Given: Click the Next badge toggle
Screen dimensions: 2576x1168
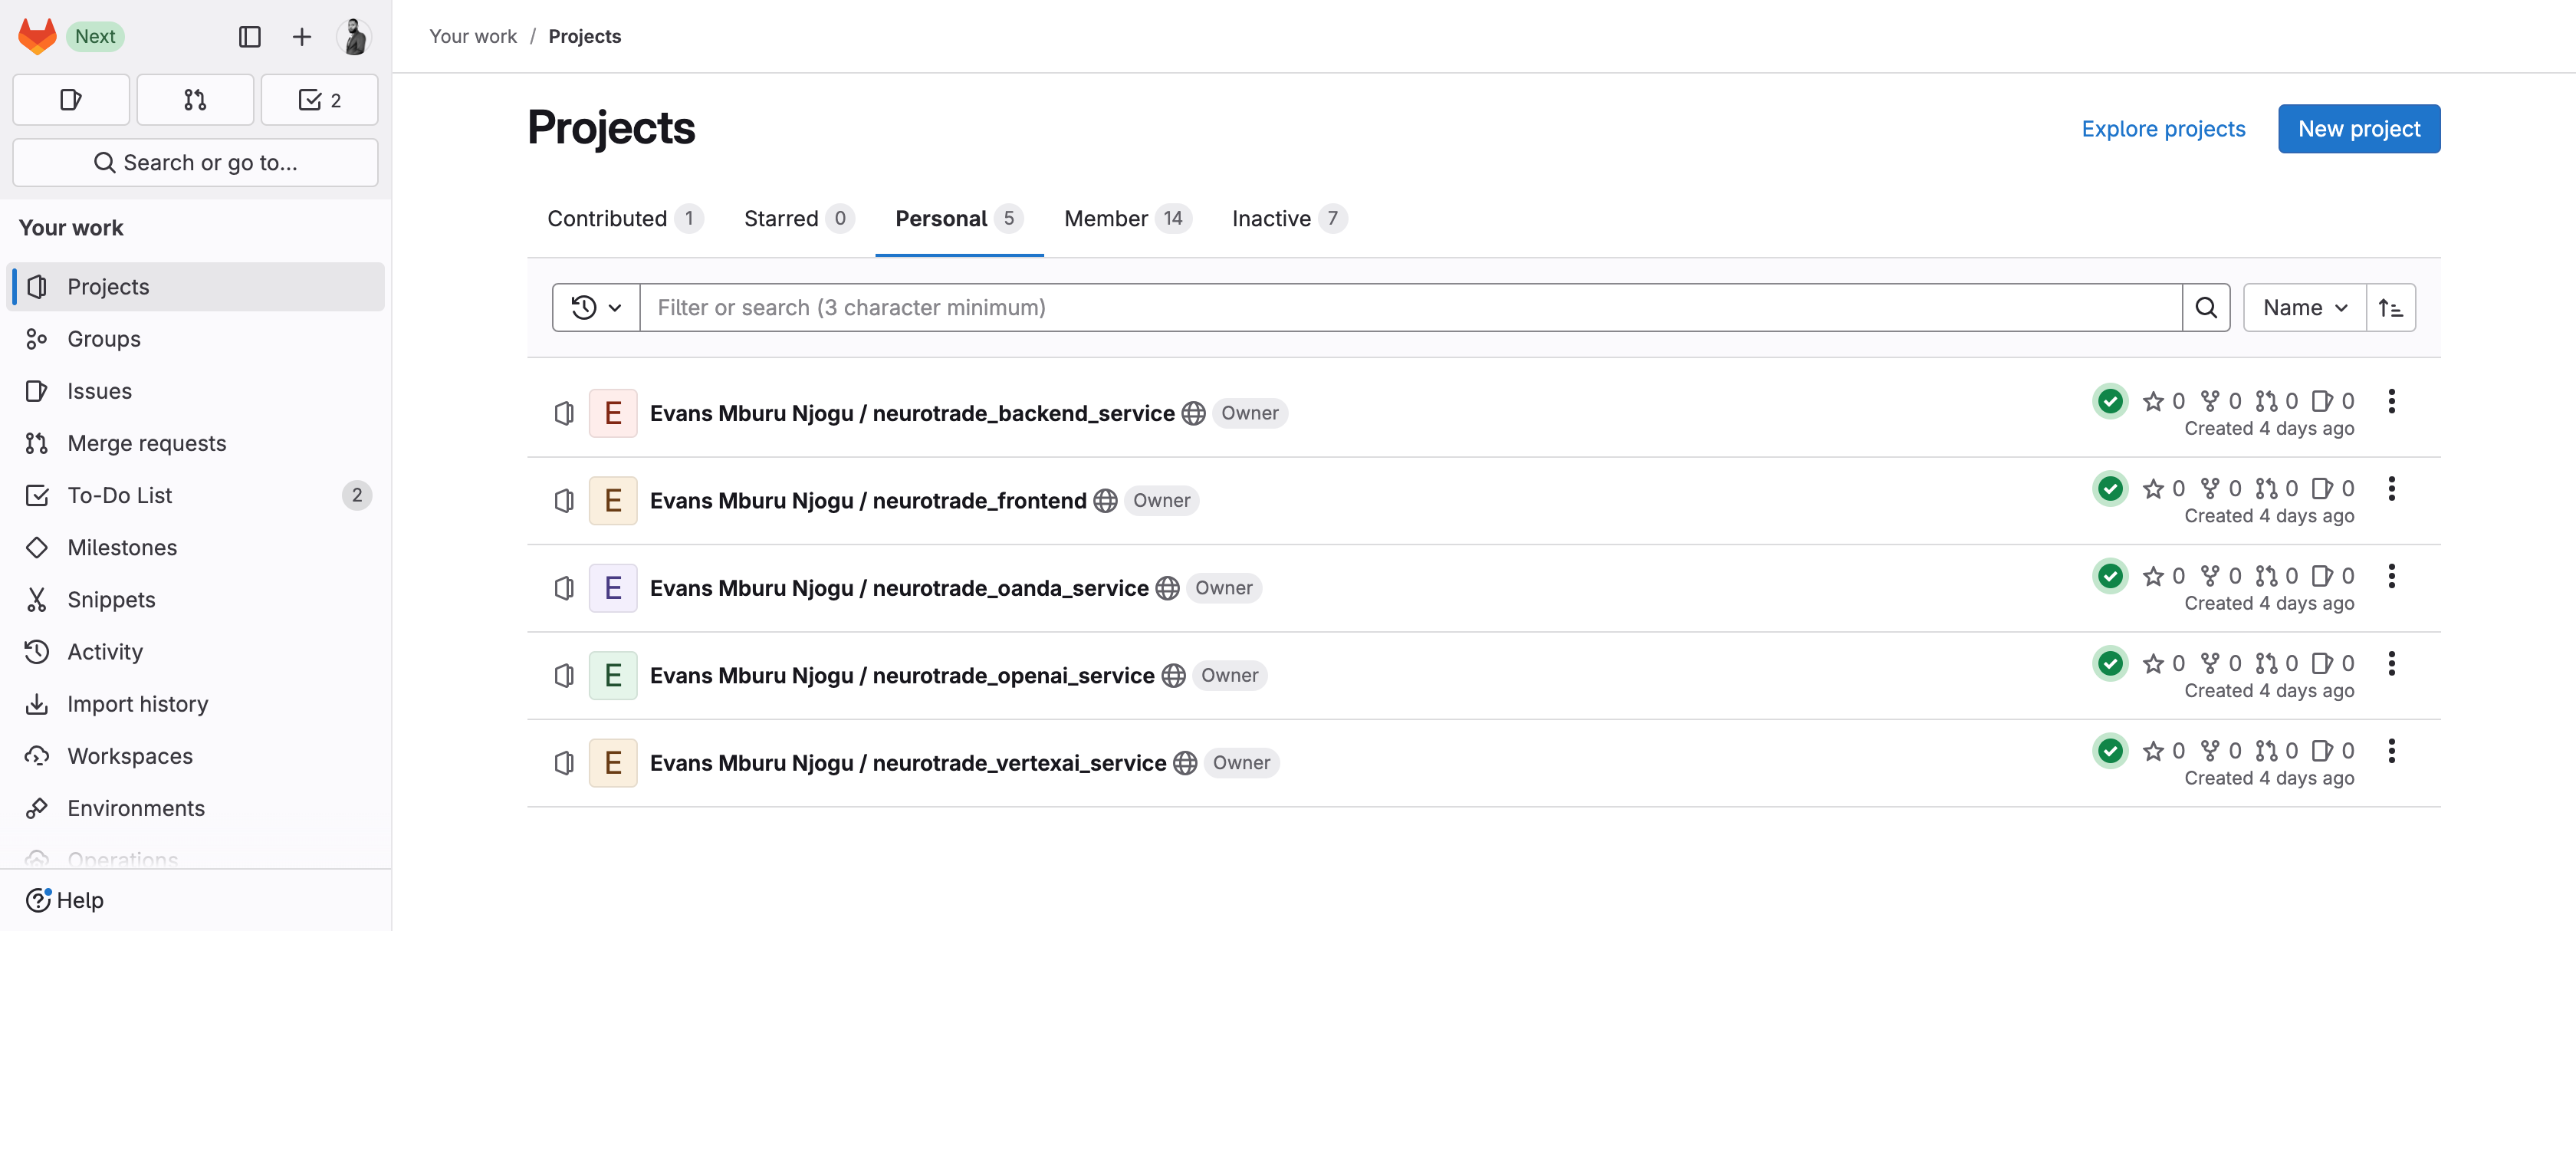Looking at the screenshot, I should pos(95,37).
